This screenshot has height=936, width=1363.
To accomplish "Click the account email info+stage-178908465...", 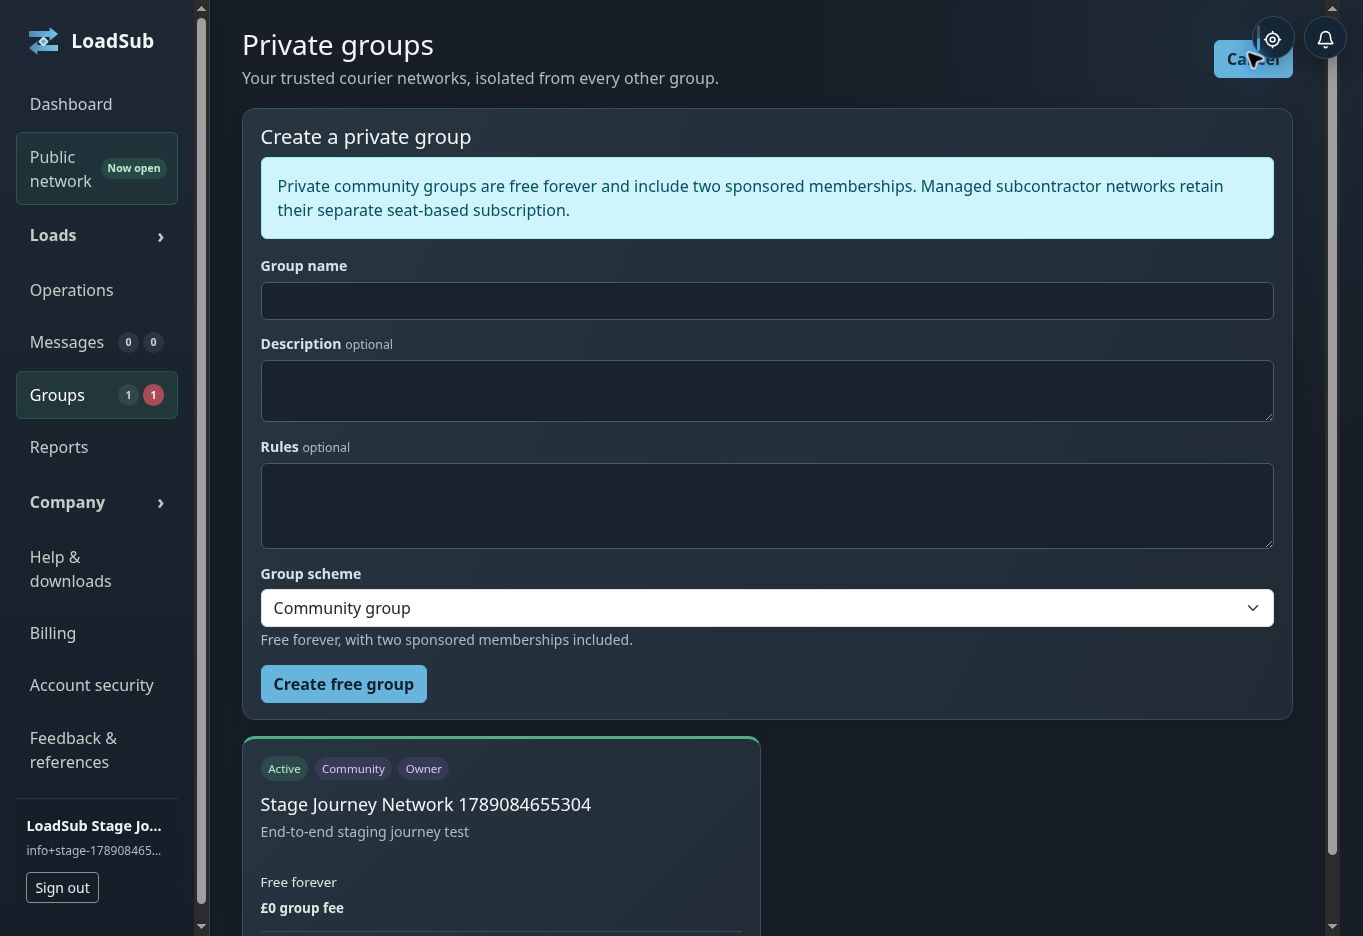I will pos(94,851).
